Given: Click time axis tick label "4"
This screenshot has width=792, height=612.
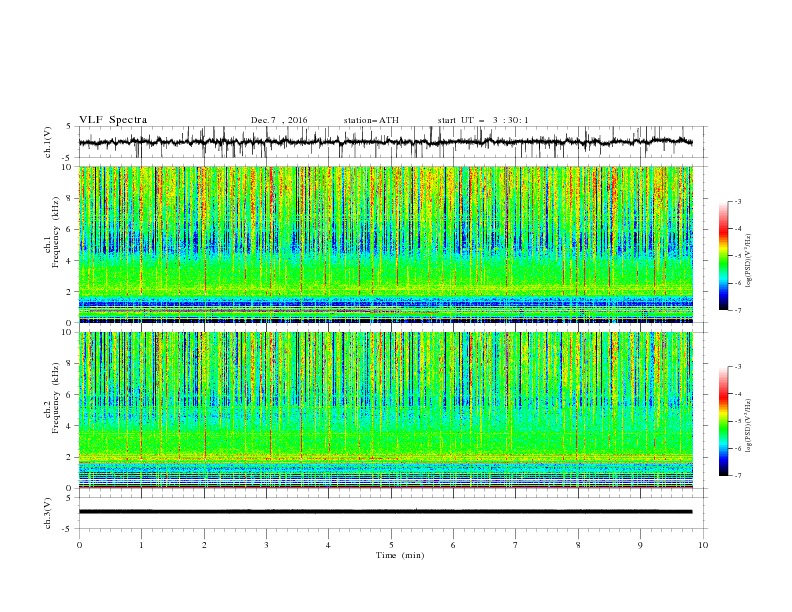Looking at the screenshot, I should (328, 545).
